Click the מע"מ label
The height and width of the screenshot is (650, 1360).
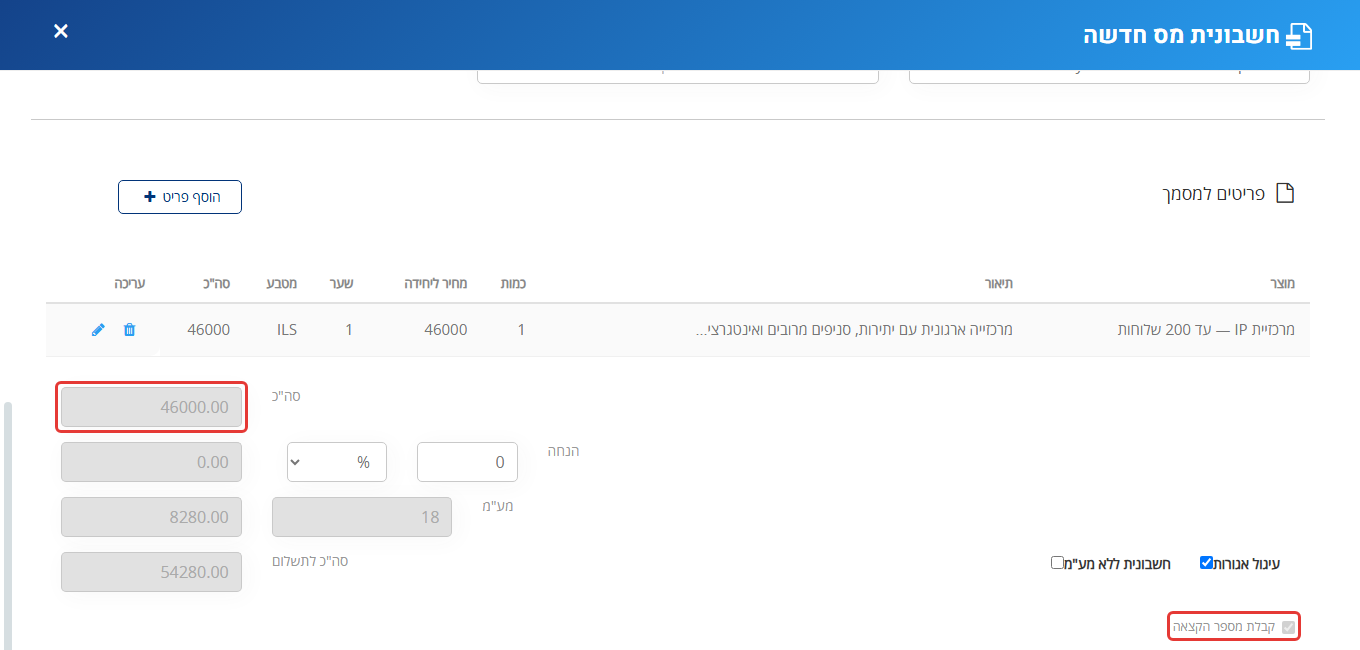click(x=498, y=506)
